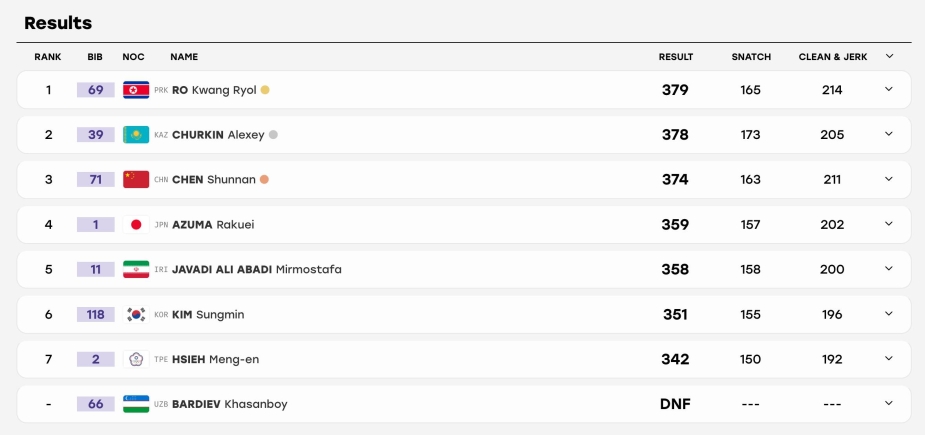Expand all rows using the header chevron
925x435 pixels.
[x=889, y=56]
